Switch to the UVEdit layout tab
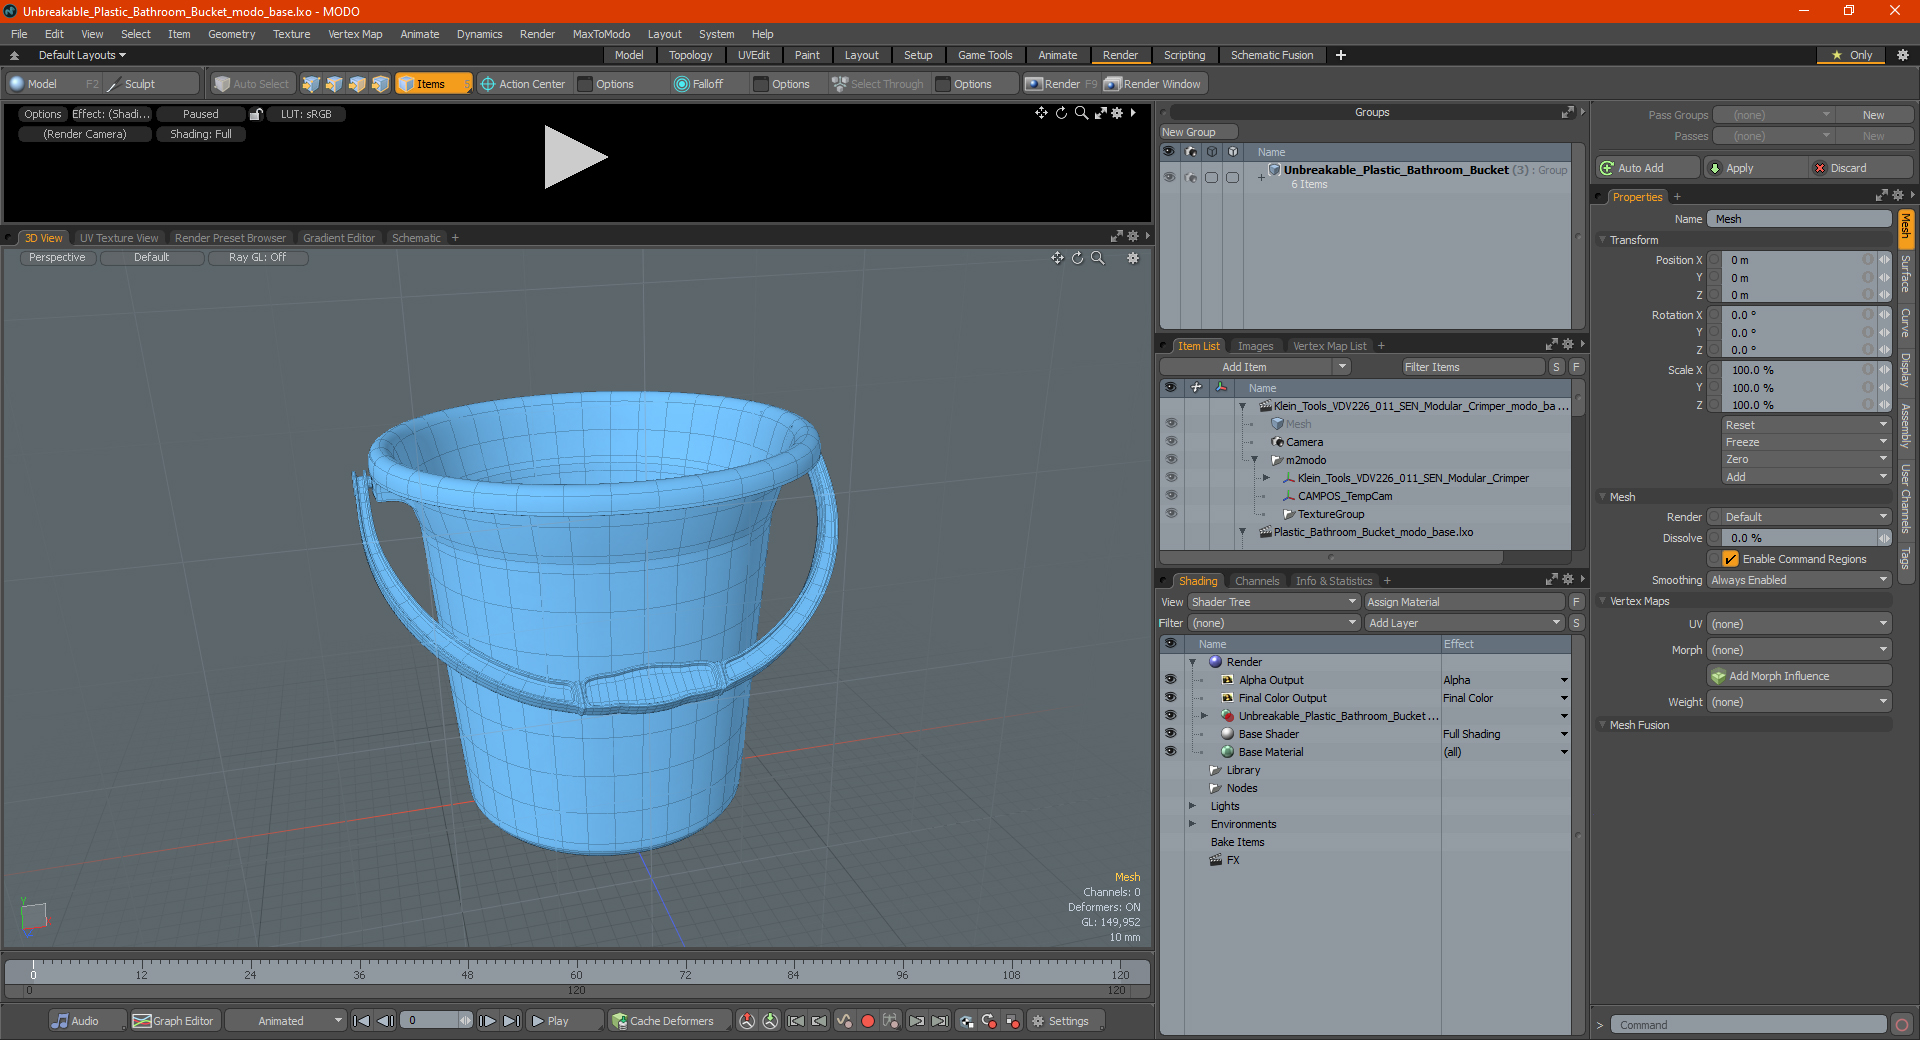This screenshot has width=1920, height=1040. tap(753, 55)
